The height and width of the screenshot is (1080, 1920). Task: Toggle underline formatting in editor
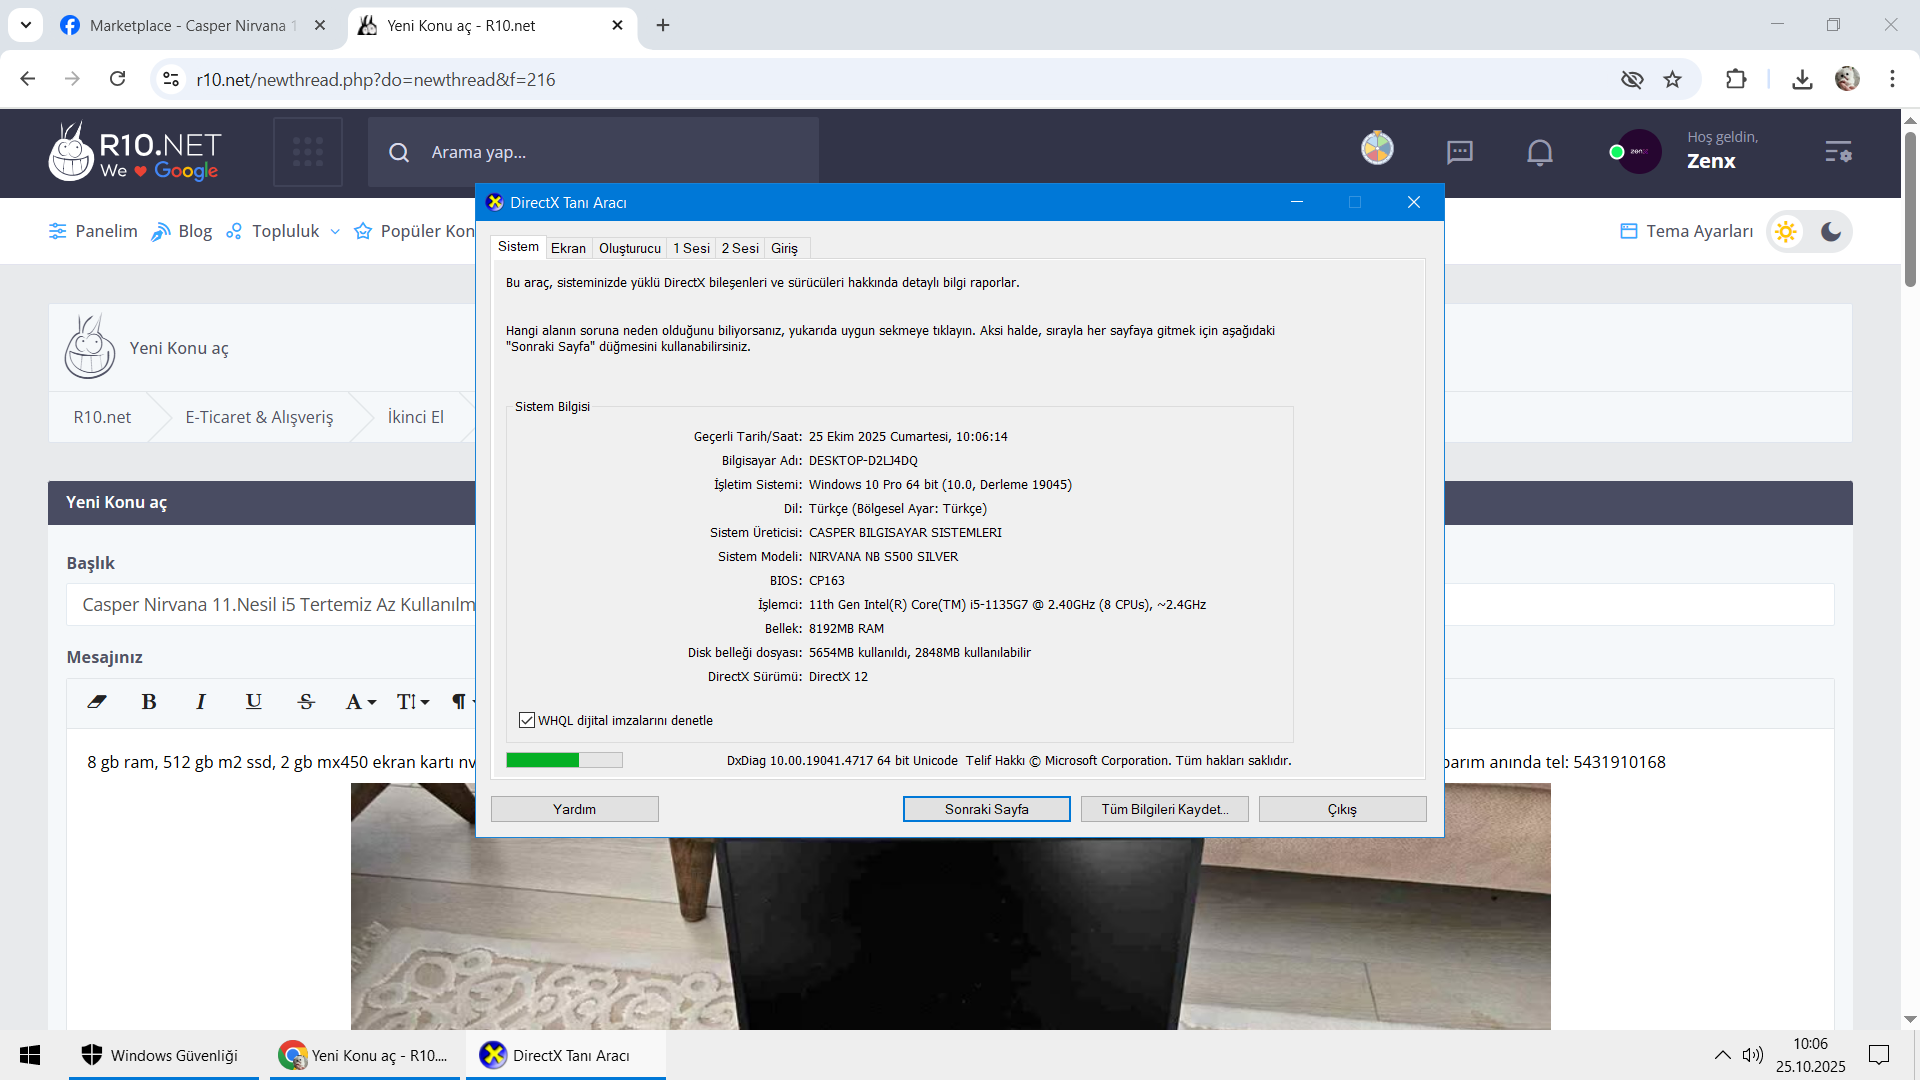coord(254,702)
